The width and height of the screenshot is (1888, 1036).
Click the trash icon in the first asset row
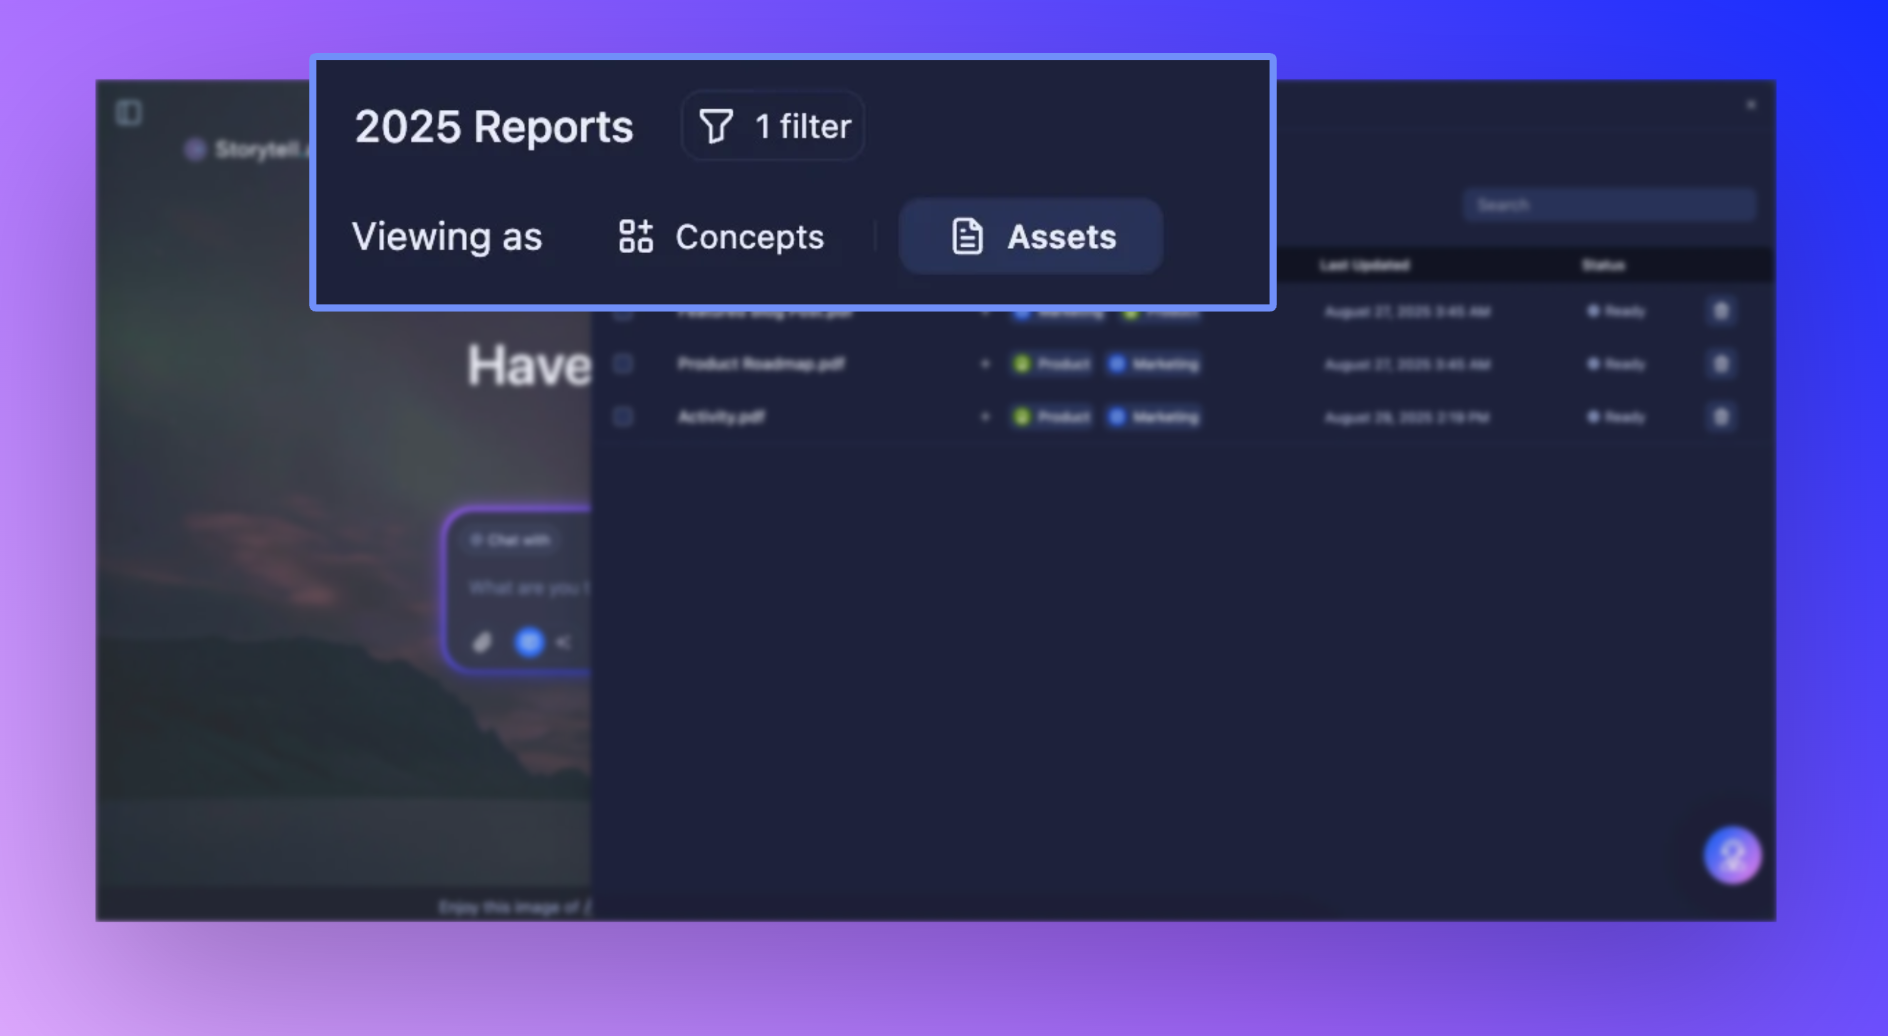(1720, 311)
